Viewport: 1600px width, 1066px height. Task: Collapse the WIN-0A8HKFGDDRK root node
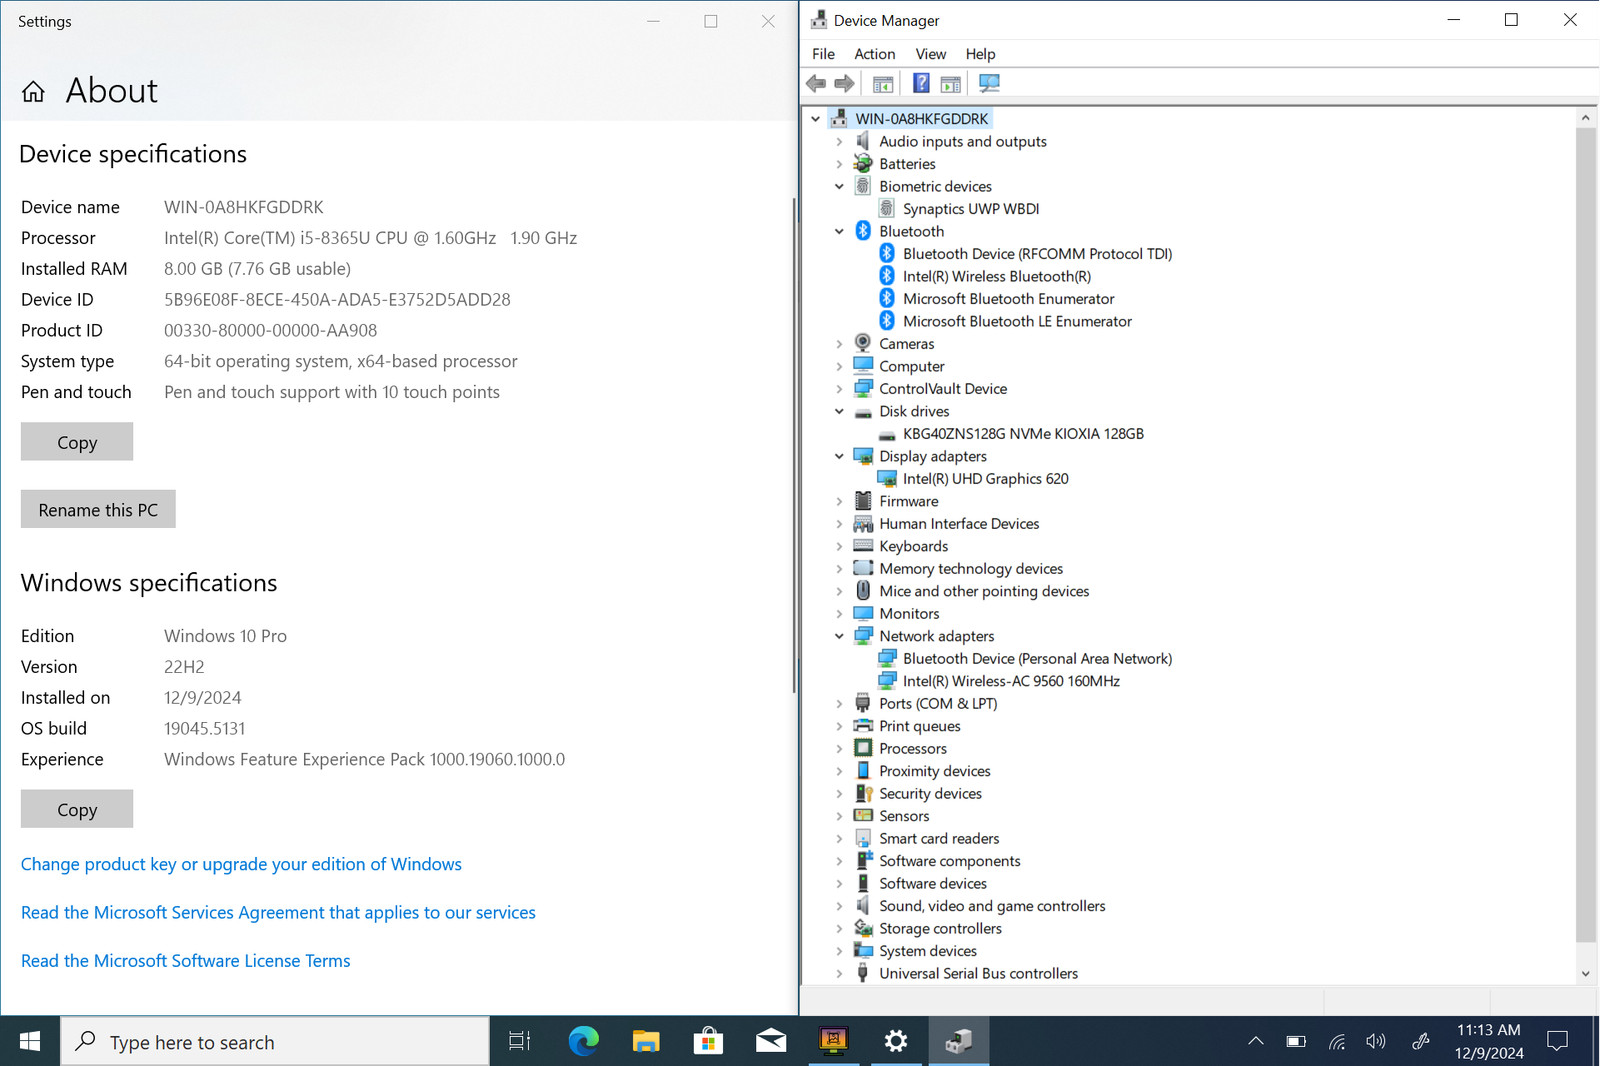click(816, 119)
